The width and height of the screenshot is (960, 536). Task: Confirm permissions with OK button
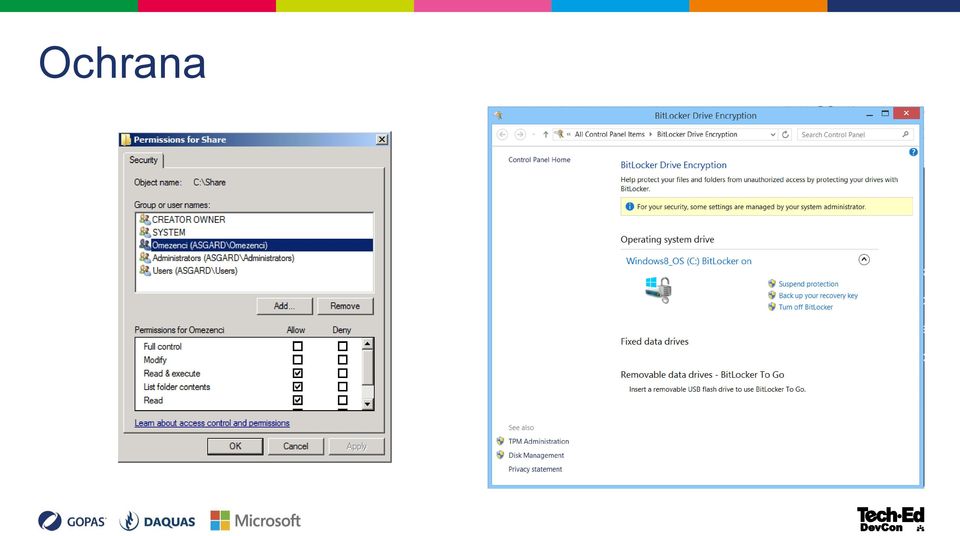pyautogui.click(x=235, y=446)
